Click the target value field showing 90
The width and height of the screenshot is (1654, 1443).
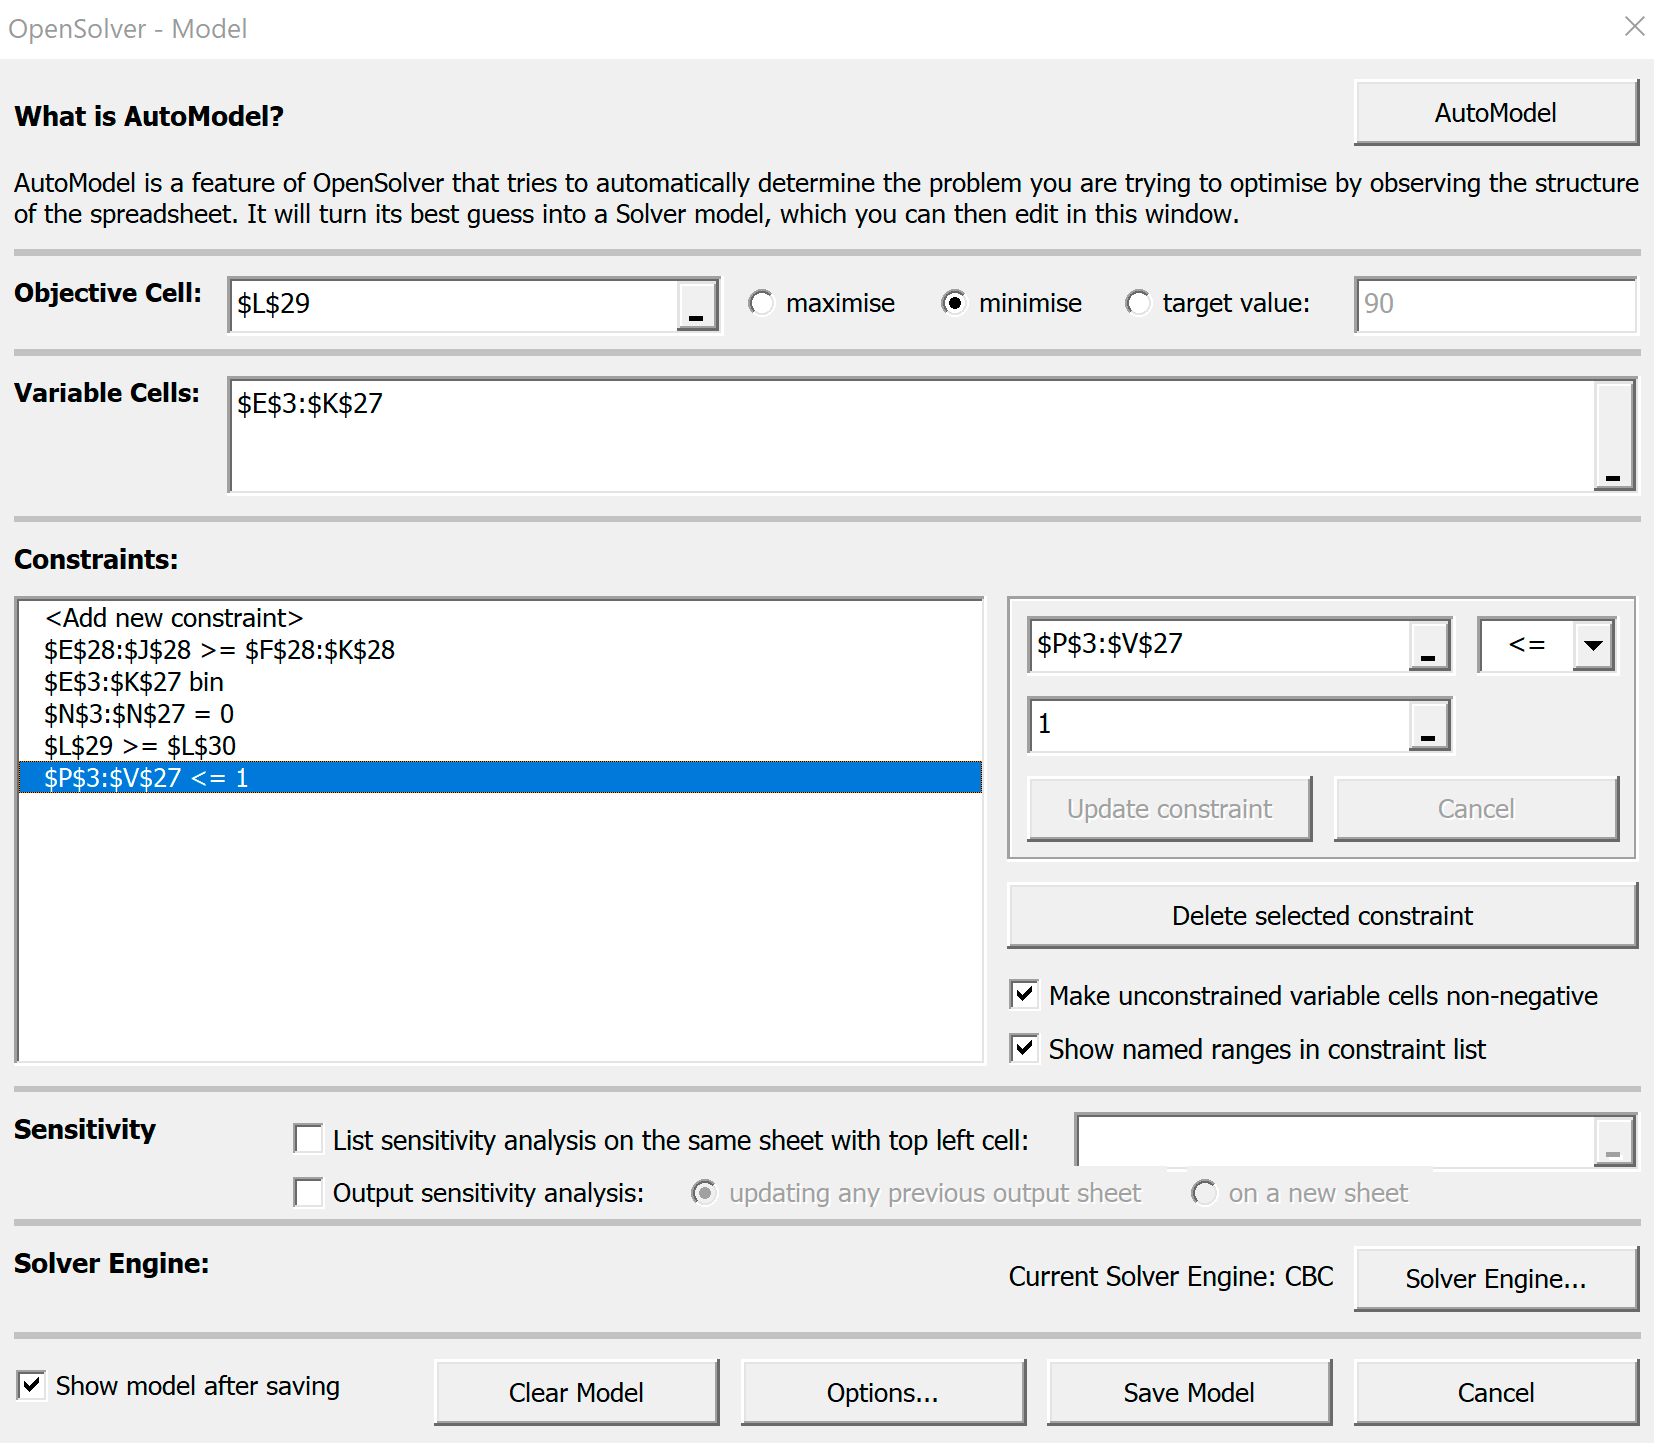click(x=1496, y=305)
